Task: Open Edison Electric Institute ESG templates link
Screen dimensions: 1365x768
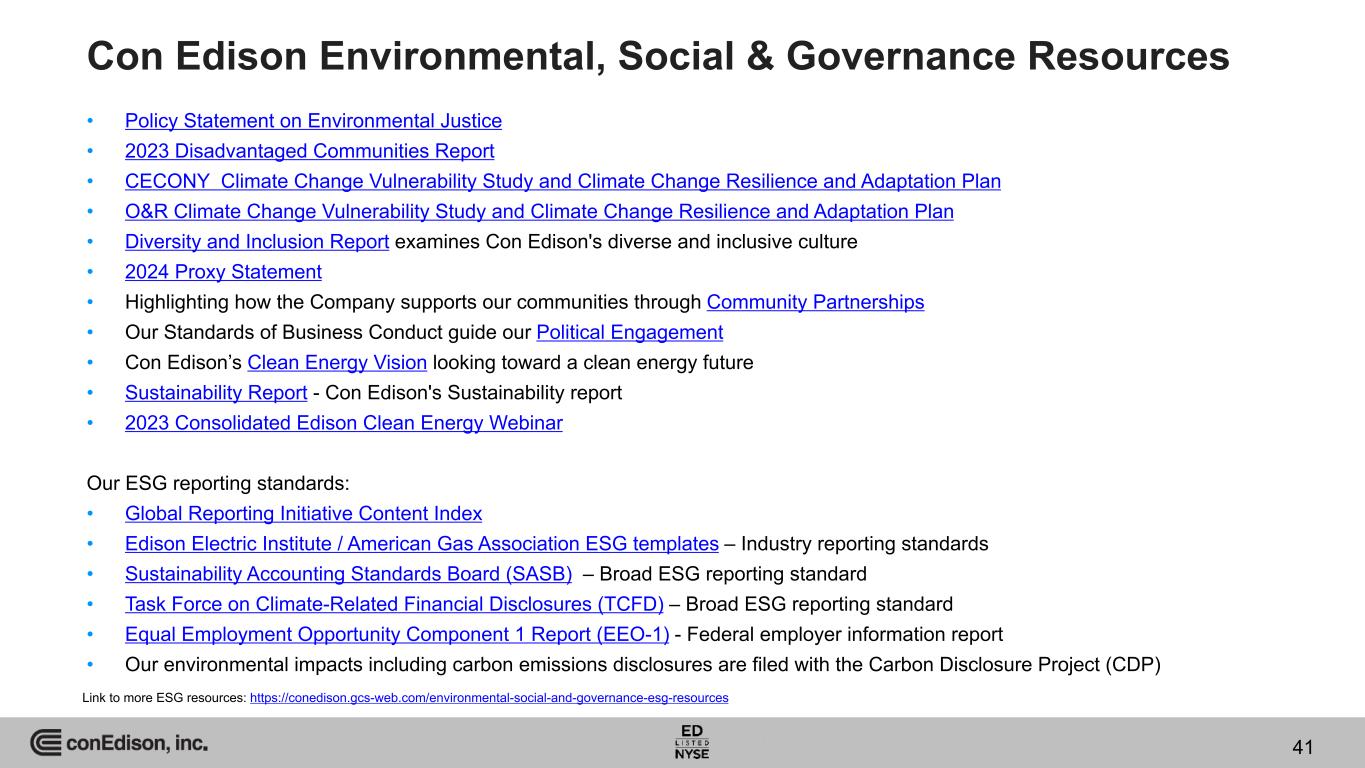Action: coord(421,544)
